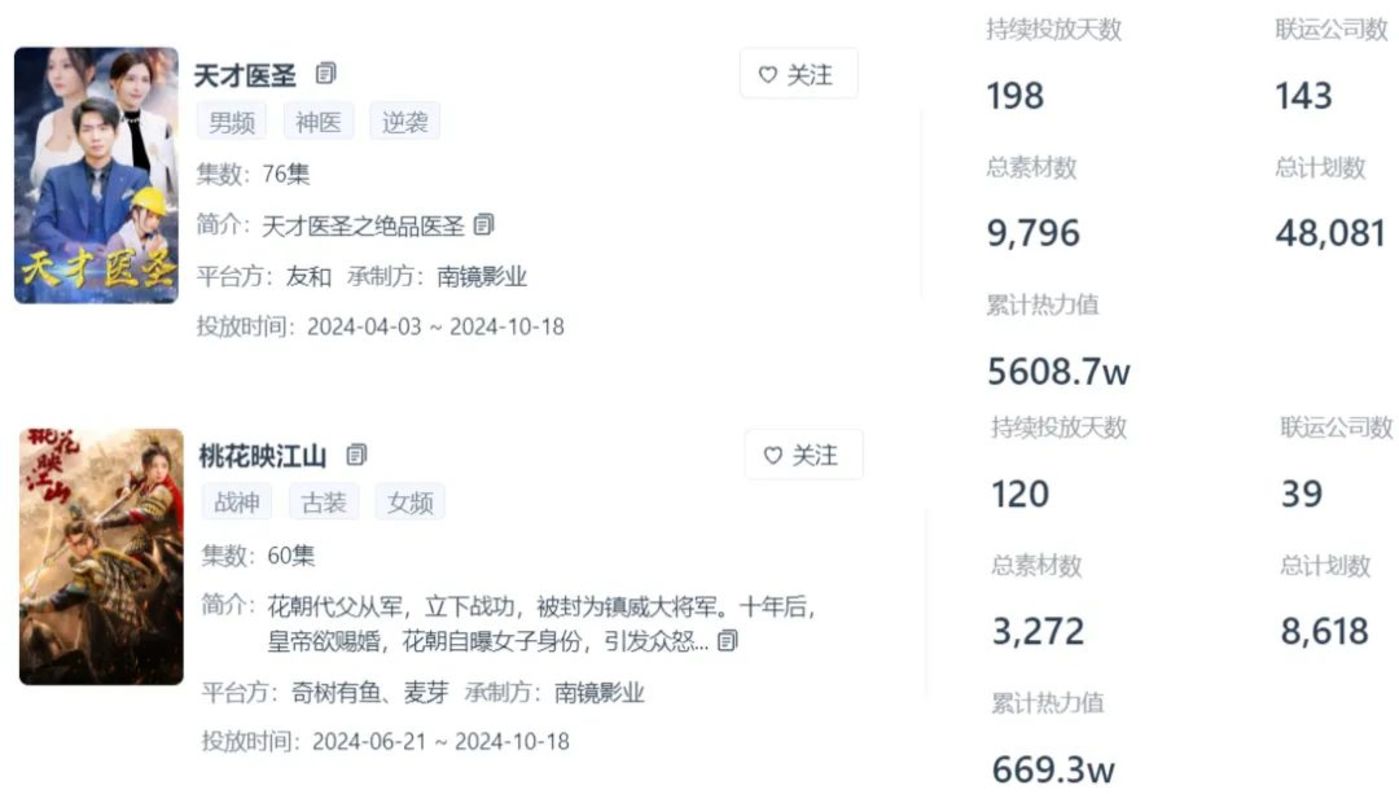This screenshot has height=794, width=1399.
Task: Select the 女频 tag
Action: pos(410,502)
